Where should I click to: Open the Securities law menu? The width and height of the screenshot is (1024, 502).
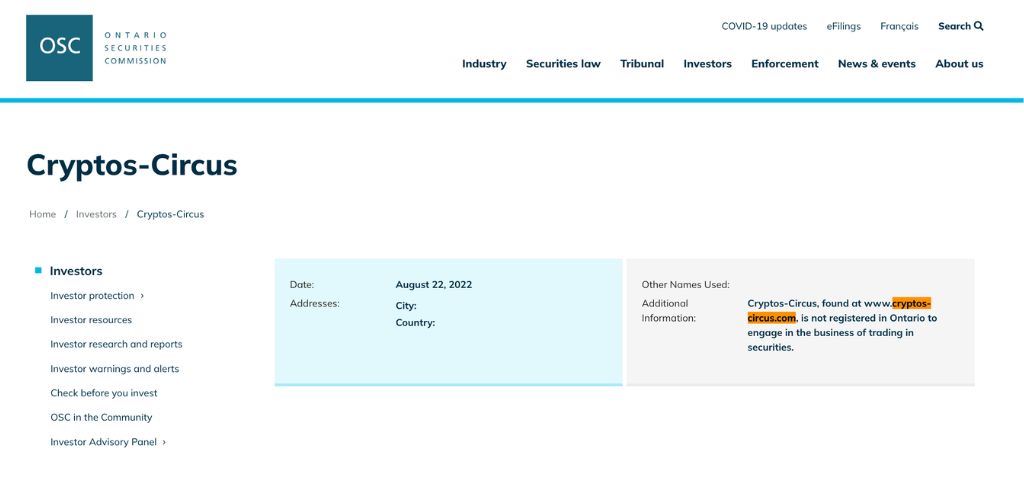563,63
